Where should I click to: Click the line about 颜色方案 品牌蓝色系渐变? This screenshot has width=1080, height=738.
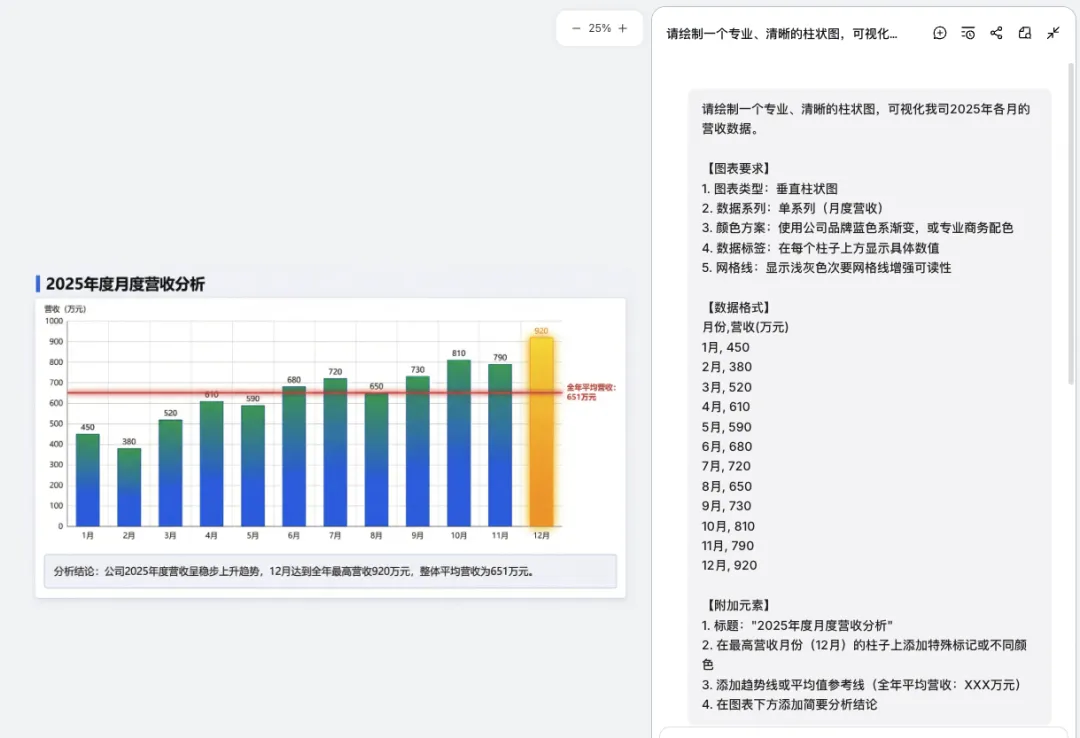tap(858, 228)
